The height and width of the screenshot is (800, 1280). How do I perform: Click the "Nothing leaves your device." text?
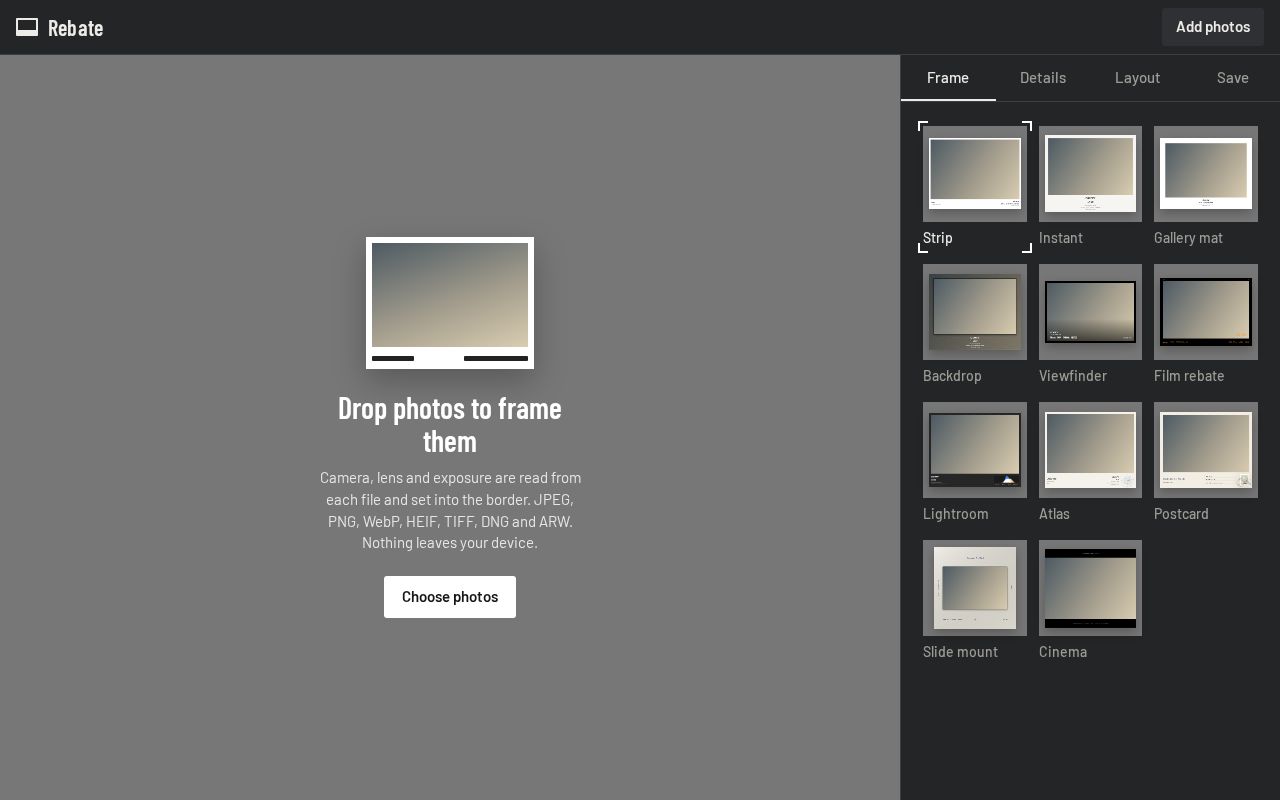(x=450, y=543)
